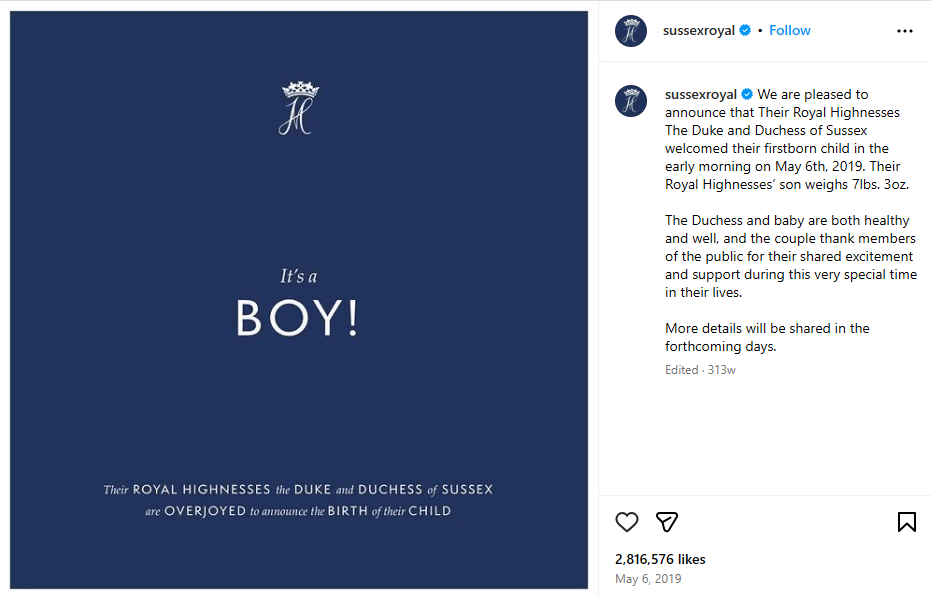Click the May 6, 2019 post date
This screenshot has height=597, width=931.
pyautogui.click(x=648, y=579)
